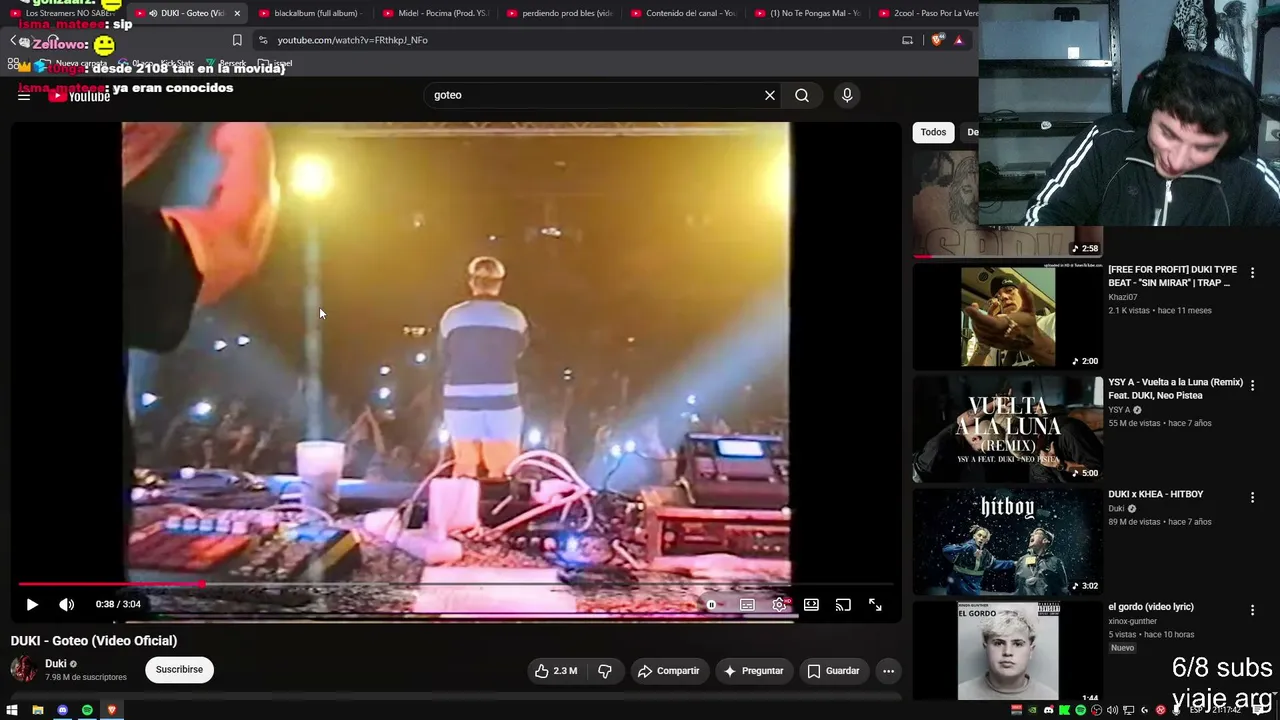Open Spotify from the taskbar

coord(87,710)
